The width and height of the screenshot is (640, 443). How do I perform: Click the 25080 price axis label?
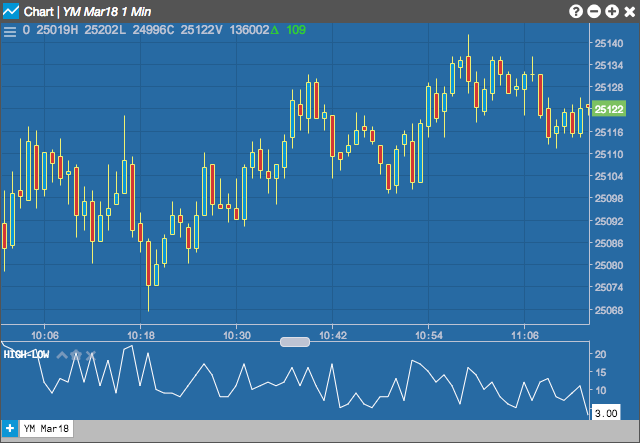(x=609, y=265)
